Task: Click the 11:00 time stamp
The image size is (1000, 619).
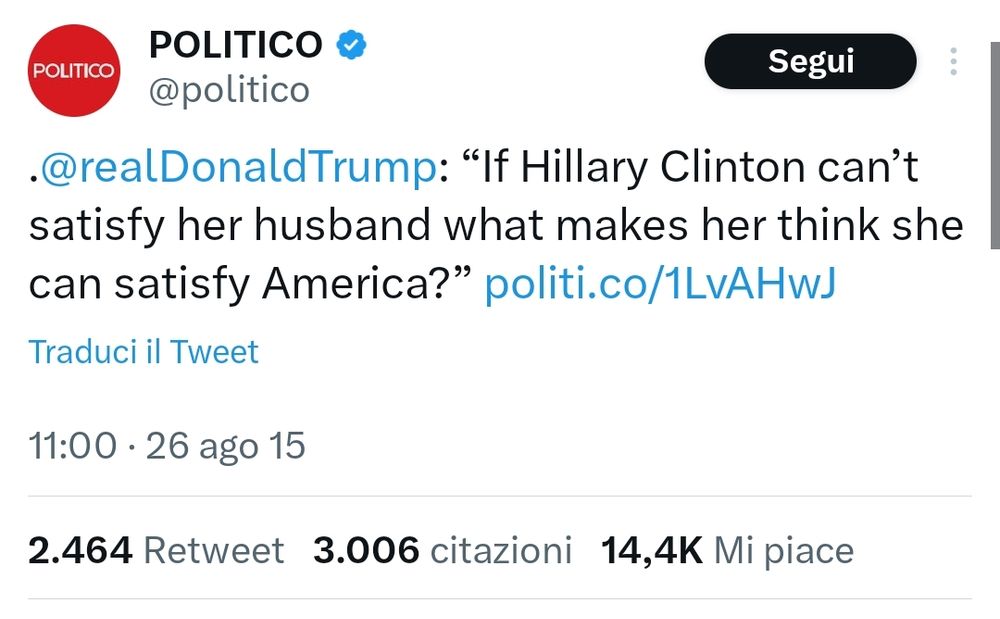Action: point(73,445)
